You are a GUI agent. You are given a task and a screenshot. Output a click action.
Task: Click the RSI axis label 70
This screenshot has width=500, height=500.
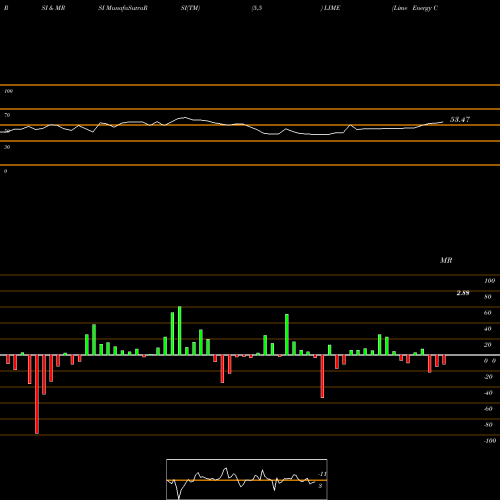click(x=7, y=115)
